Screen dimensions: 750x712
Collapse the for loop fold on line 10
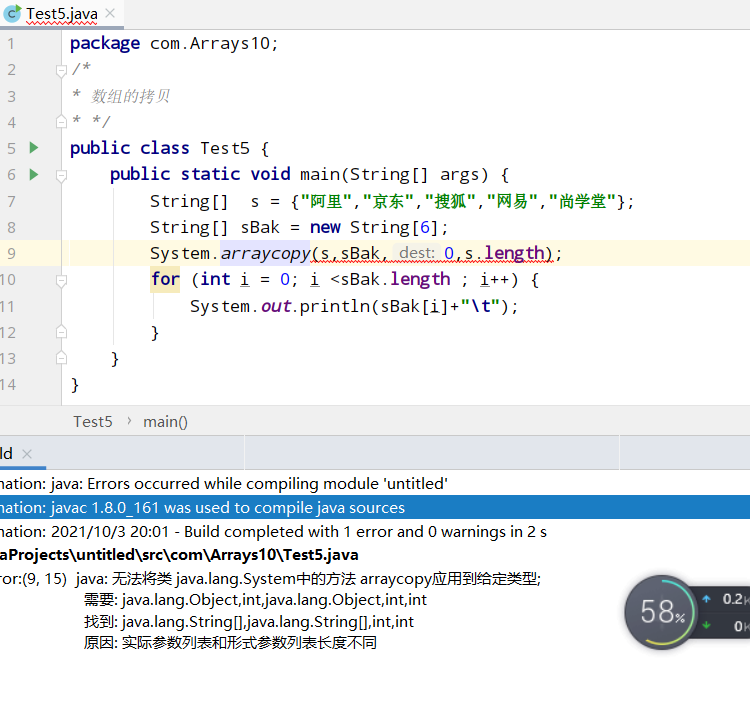pyautogui.click(x=61, y=281)
